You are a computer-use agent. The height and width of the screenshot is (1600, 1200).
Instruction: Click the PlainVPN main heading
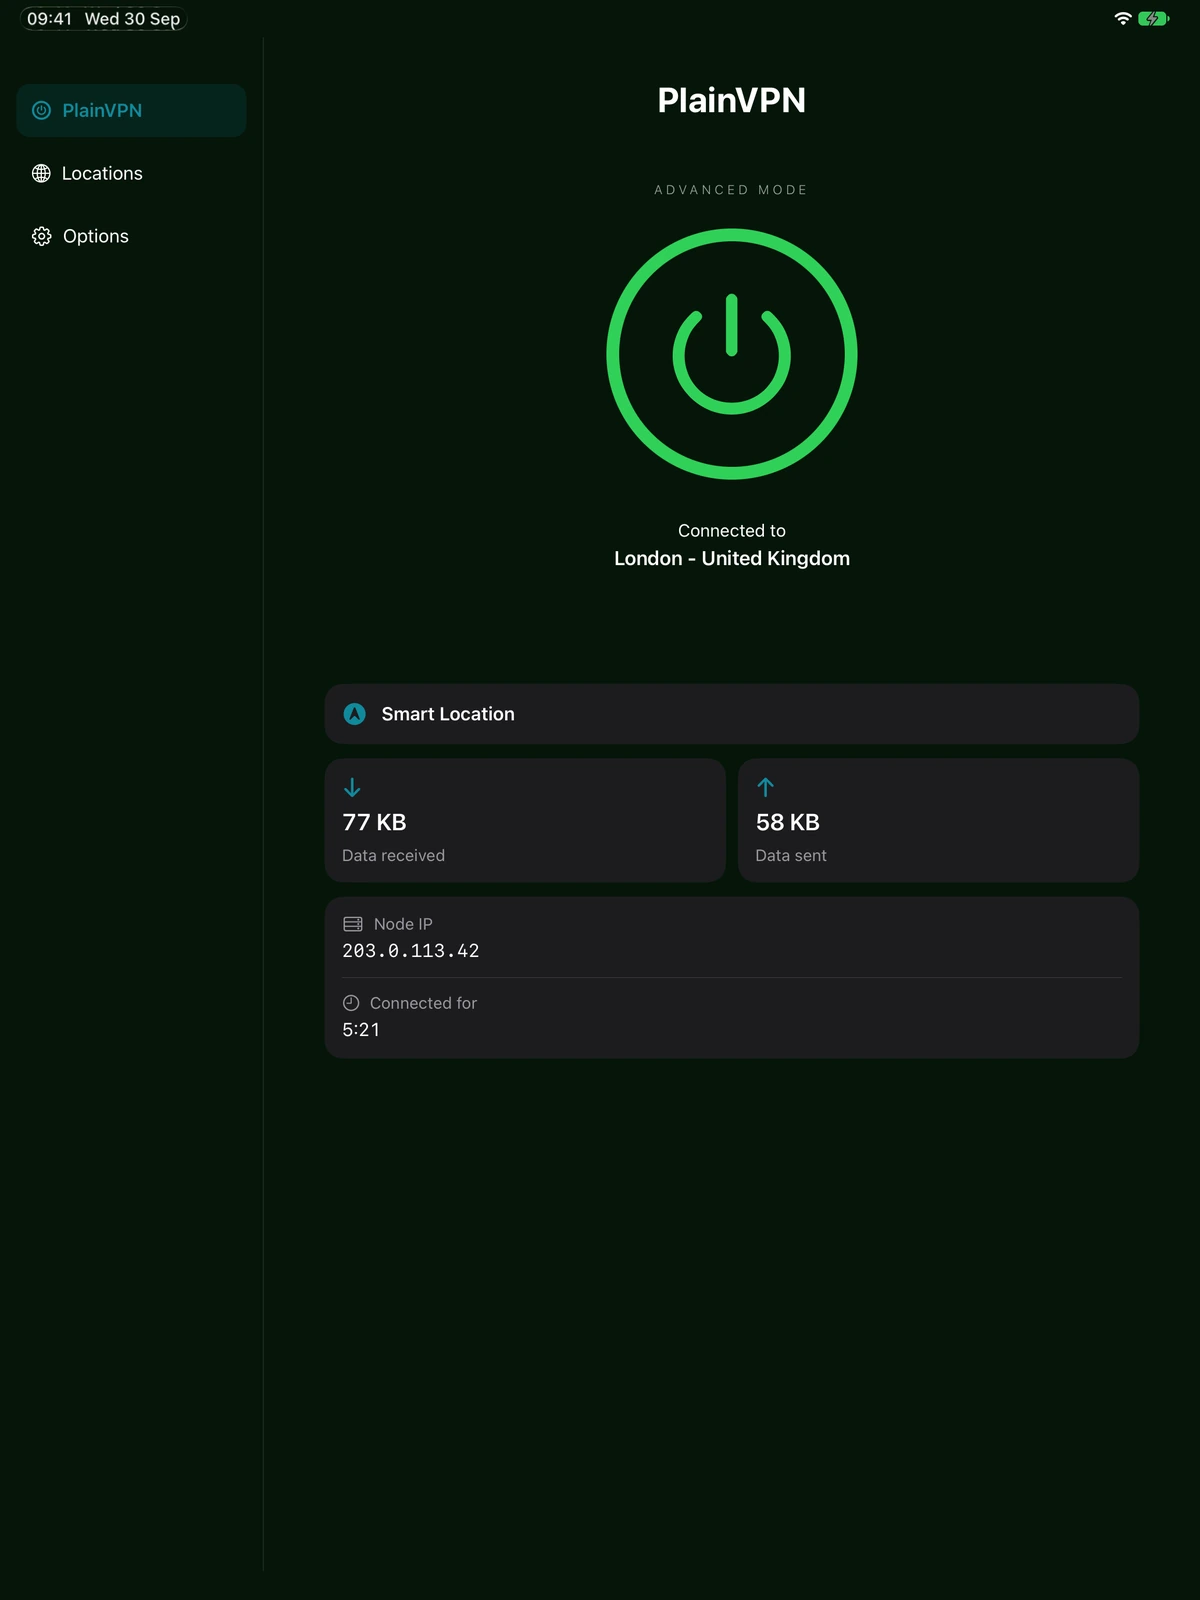click(x=732, y=100)
